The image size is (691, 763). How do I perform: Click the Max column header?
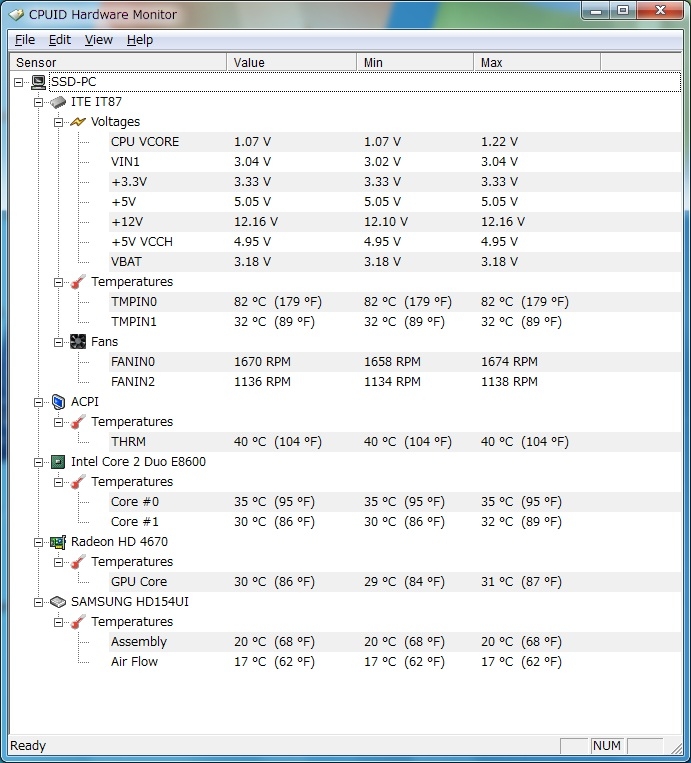pyautogui.click(x=535, y=62)
